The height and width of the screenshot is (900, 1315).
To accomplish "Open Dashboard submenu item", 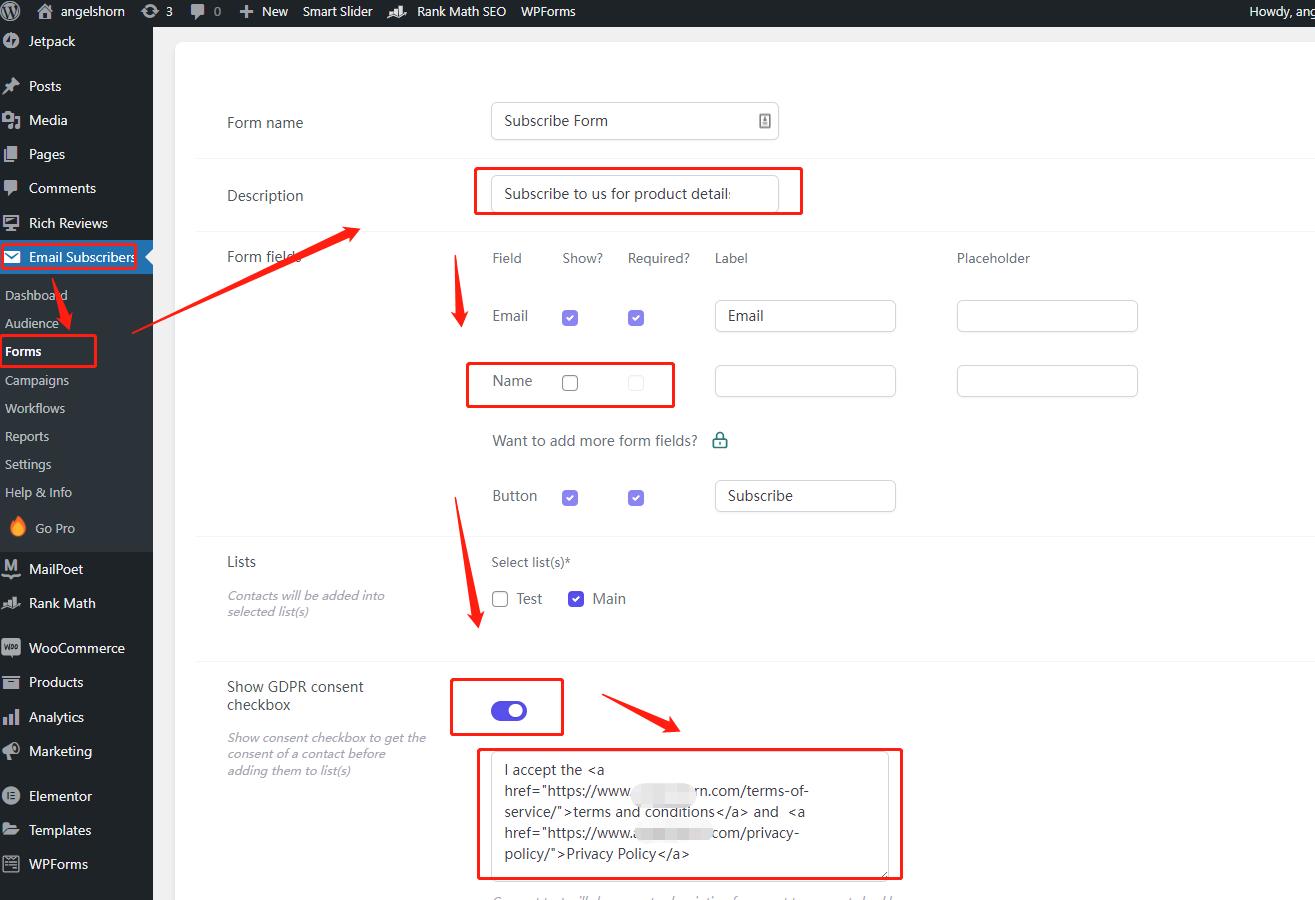I will pos(36,295).
